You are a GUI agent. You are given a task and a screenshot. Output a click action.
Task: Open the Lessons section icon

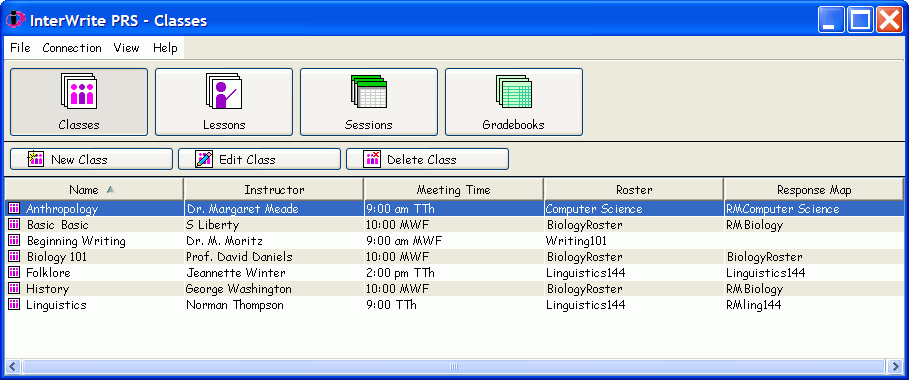point(224,92)
